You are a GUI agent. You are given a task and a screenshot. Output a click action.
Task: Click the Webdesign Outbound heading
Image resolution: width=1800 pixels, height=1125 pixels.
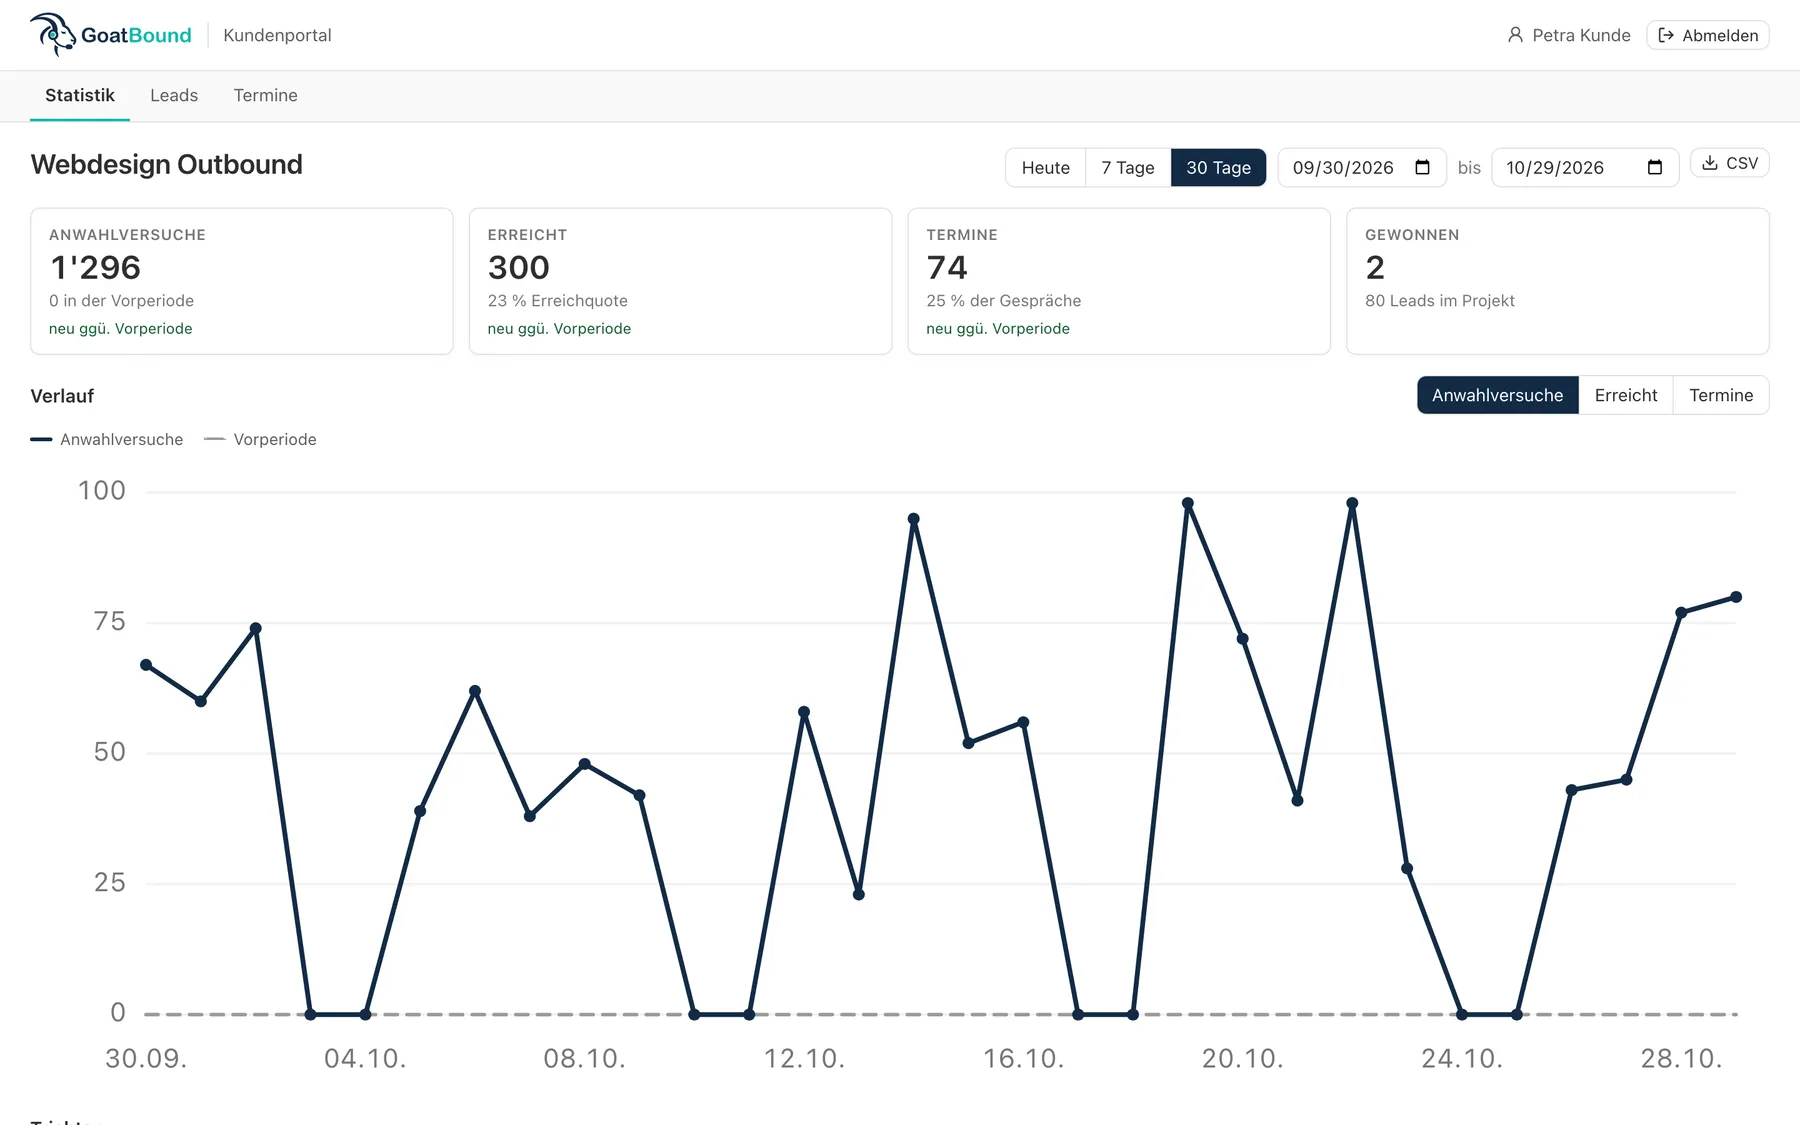pos(167,164)
